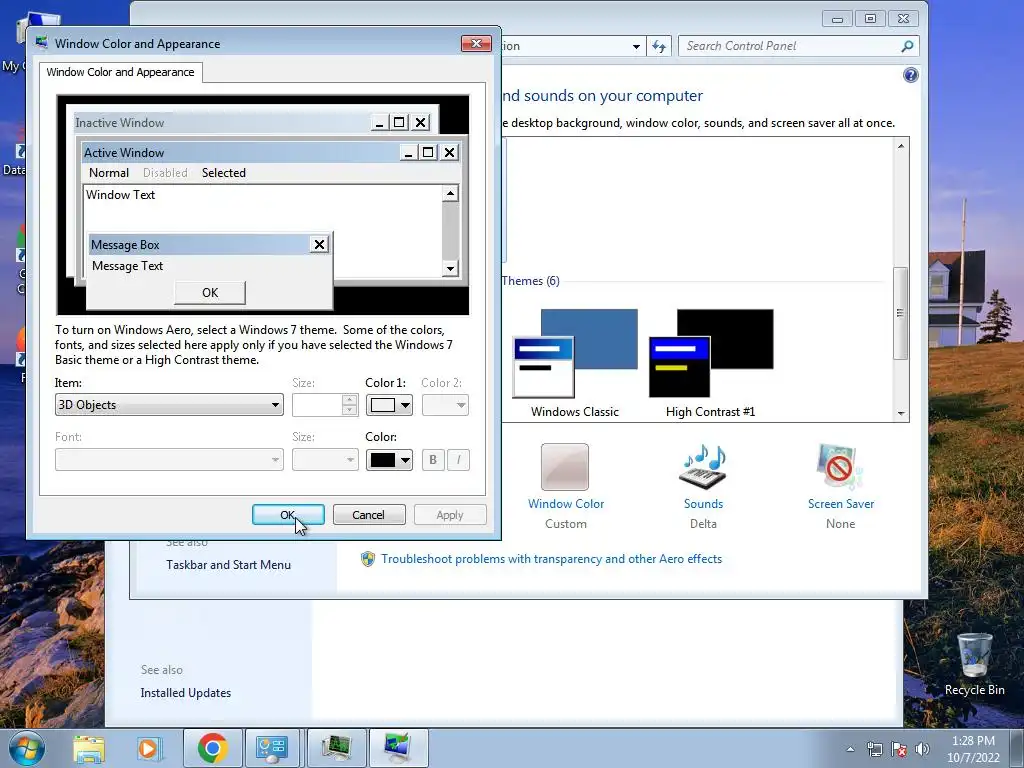Open the Screen Saver icon
Screen dimensions: 1024x768
coord(840,466)
